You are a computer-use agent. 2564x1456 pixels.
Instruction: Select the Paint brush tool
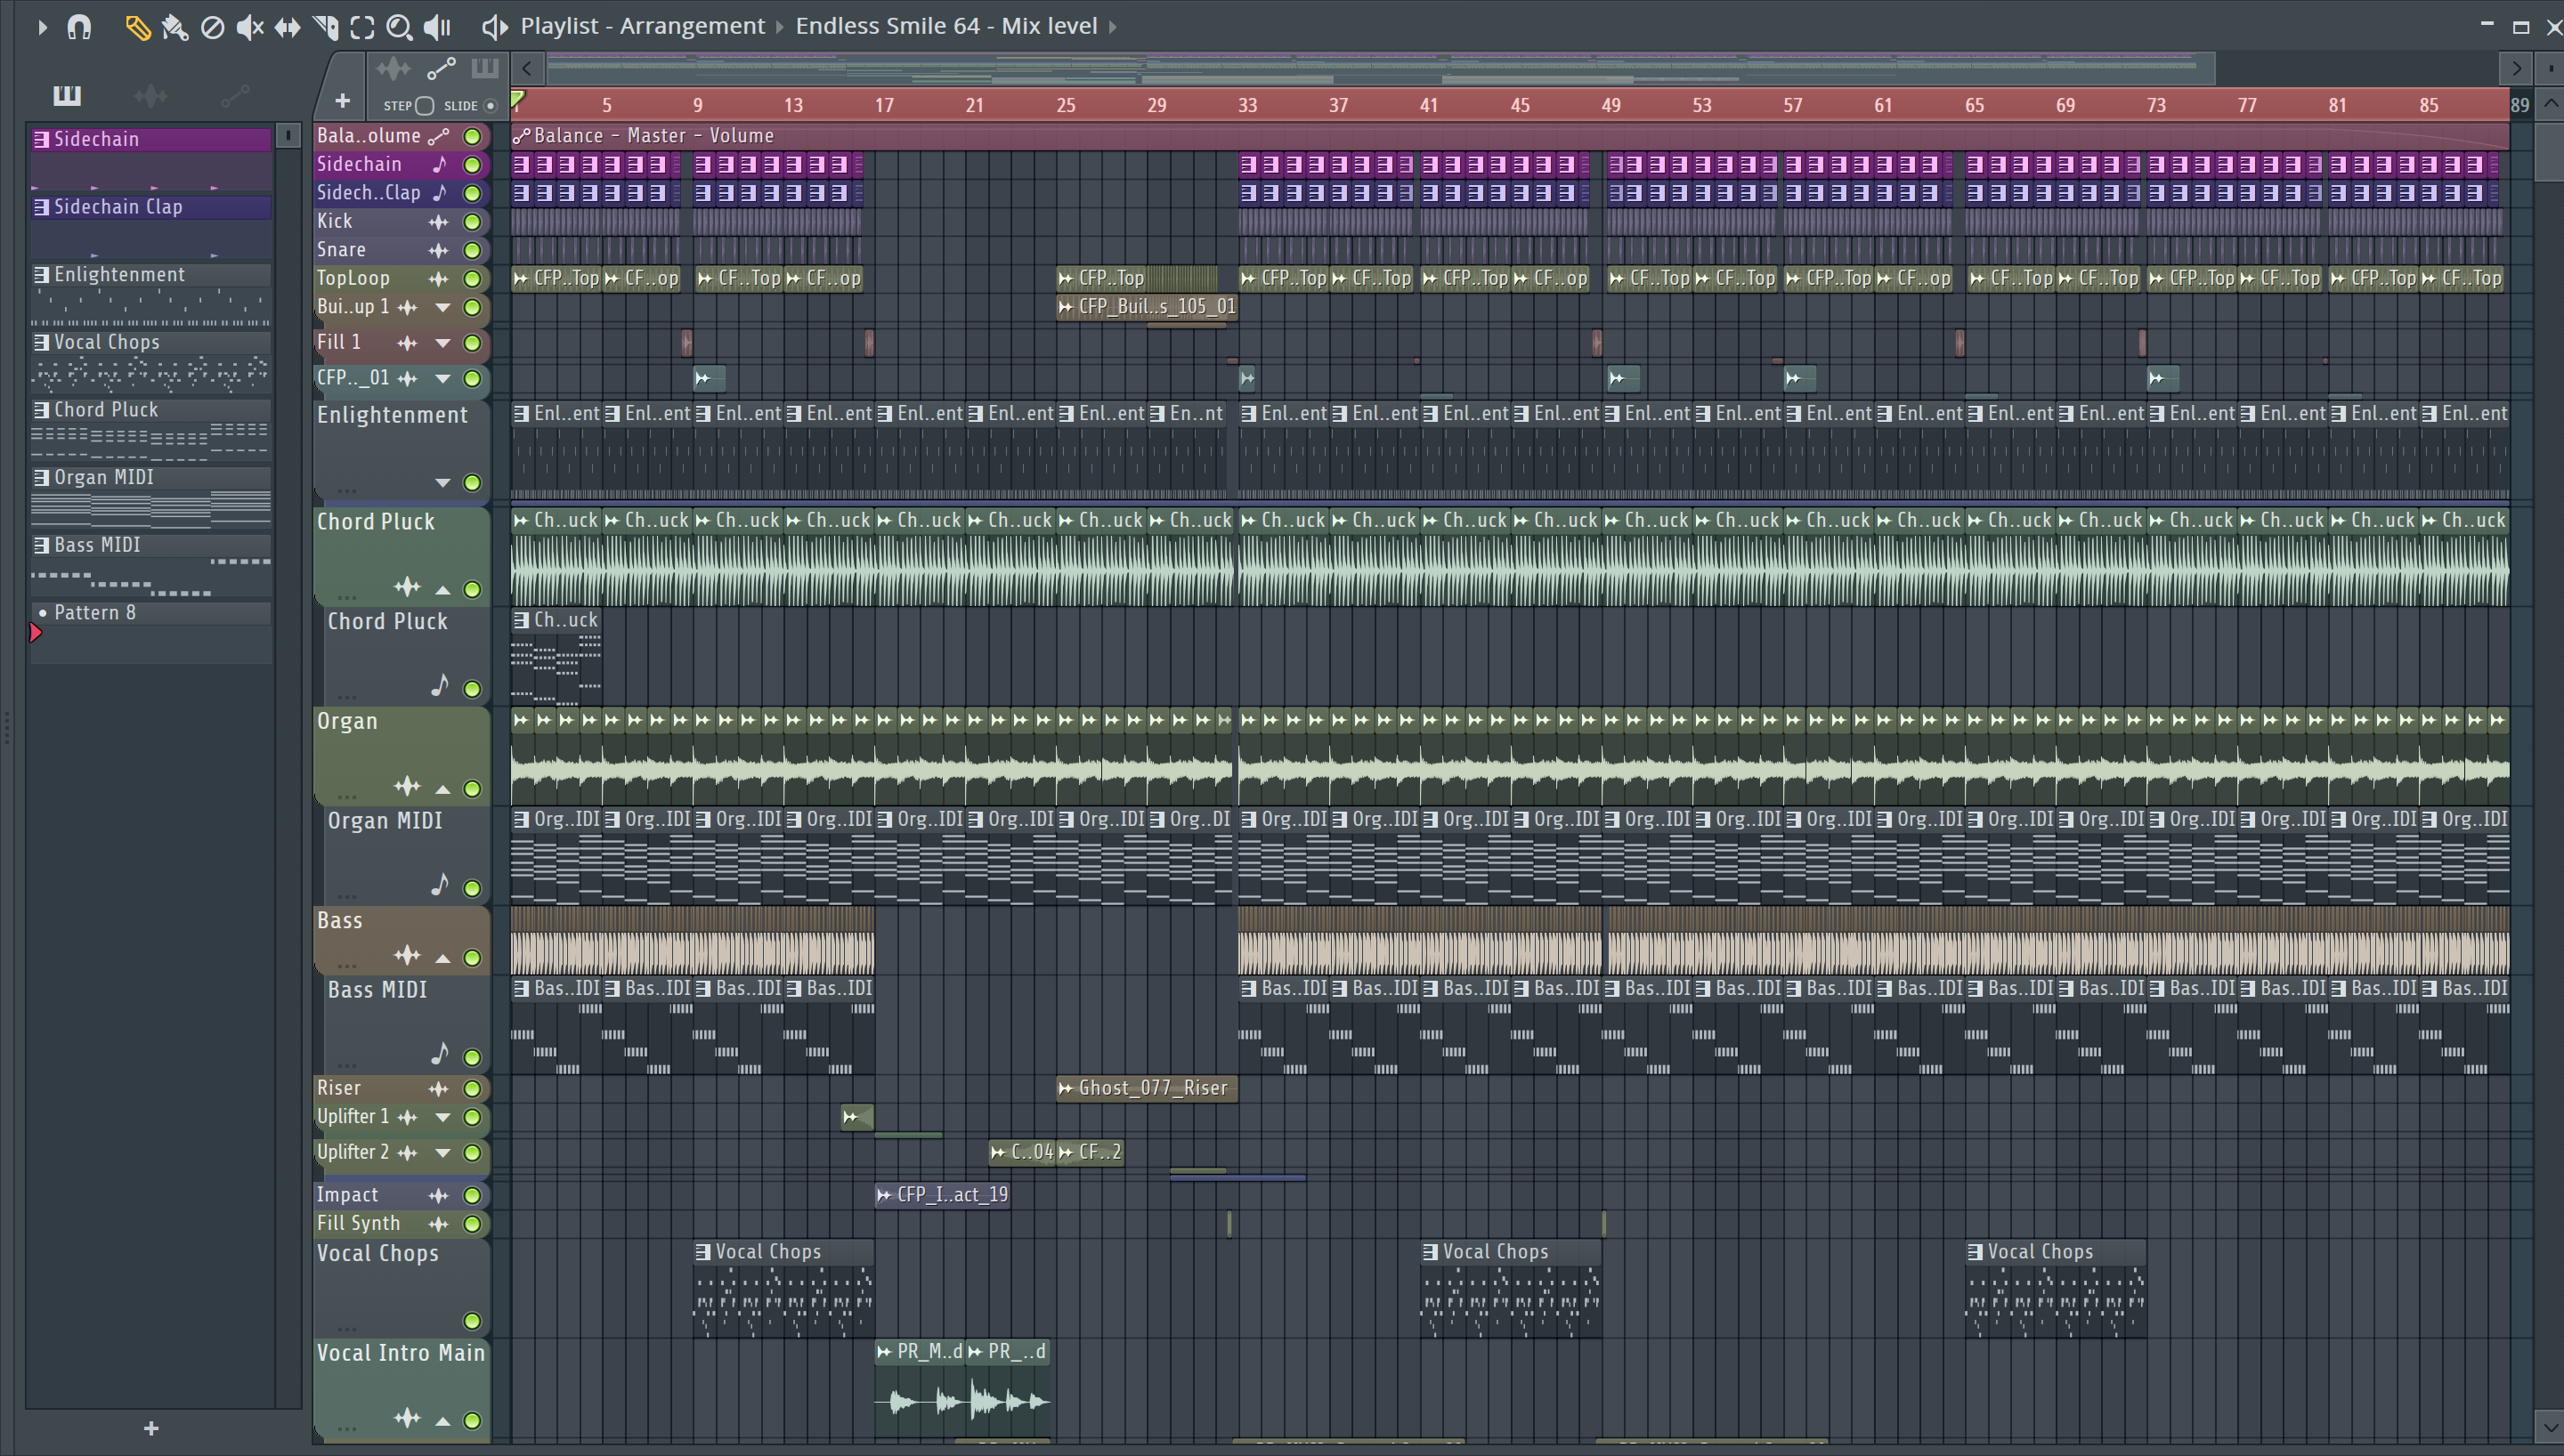click(175, 27)
